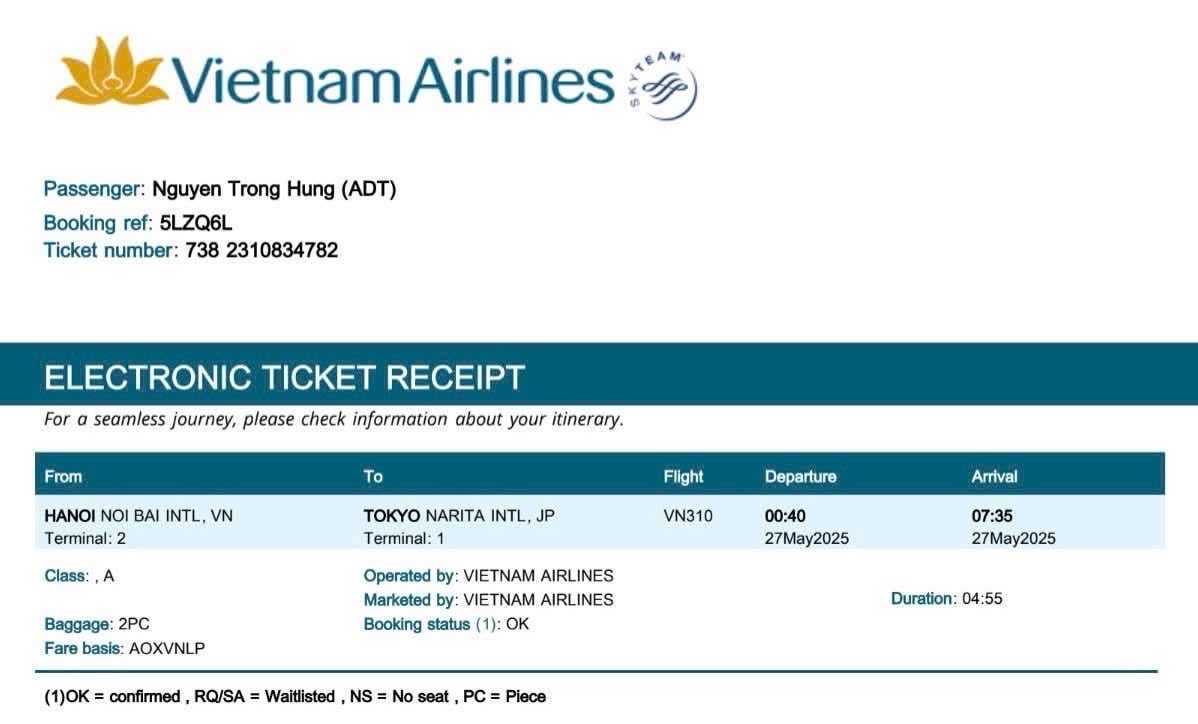Click ticket number 738 2310834782

(x=262, y=250)
